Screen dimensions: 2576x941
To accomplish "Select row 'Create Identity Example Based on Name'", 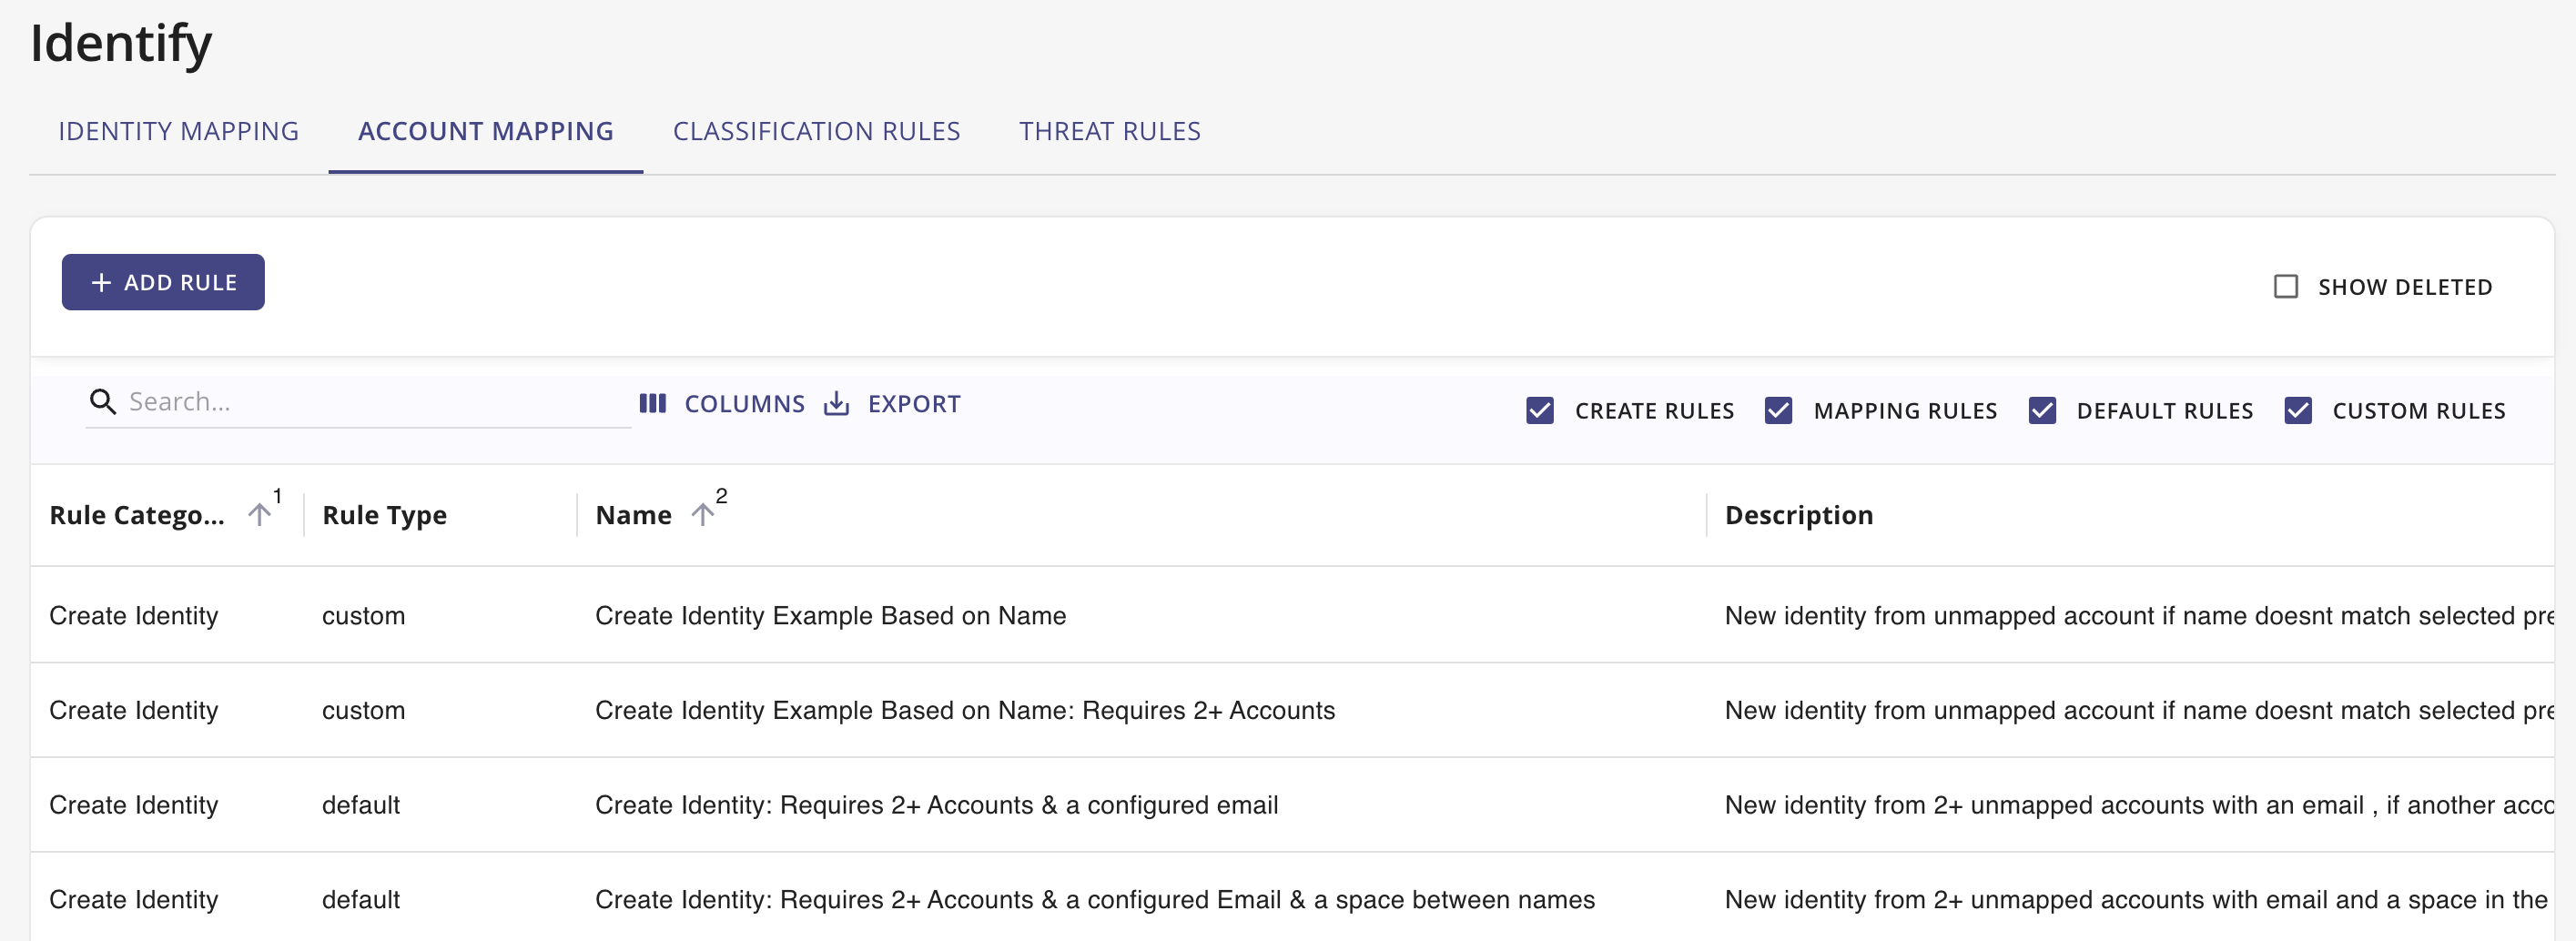I will tap(1292, 615).
